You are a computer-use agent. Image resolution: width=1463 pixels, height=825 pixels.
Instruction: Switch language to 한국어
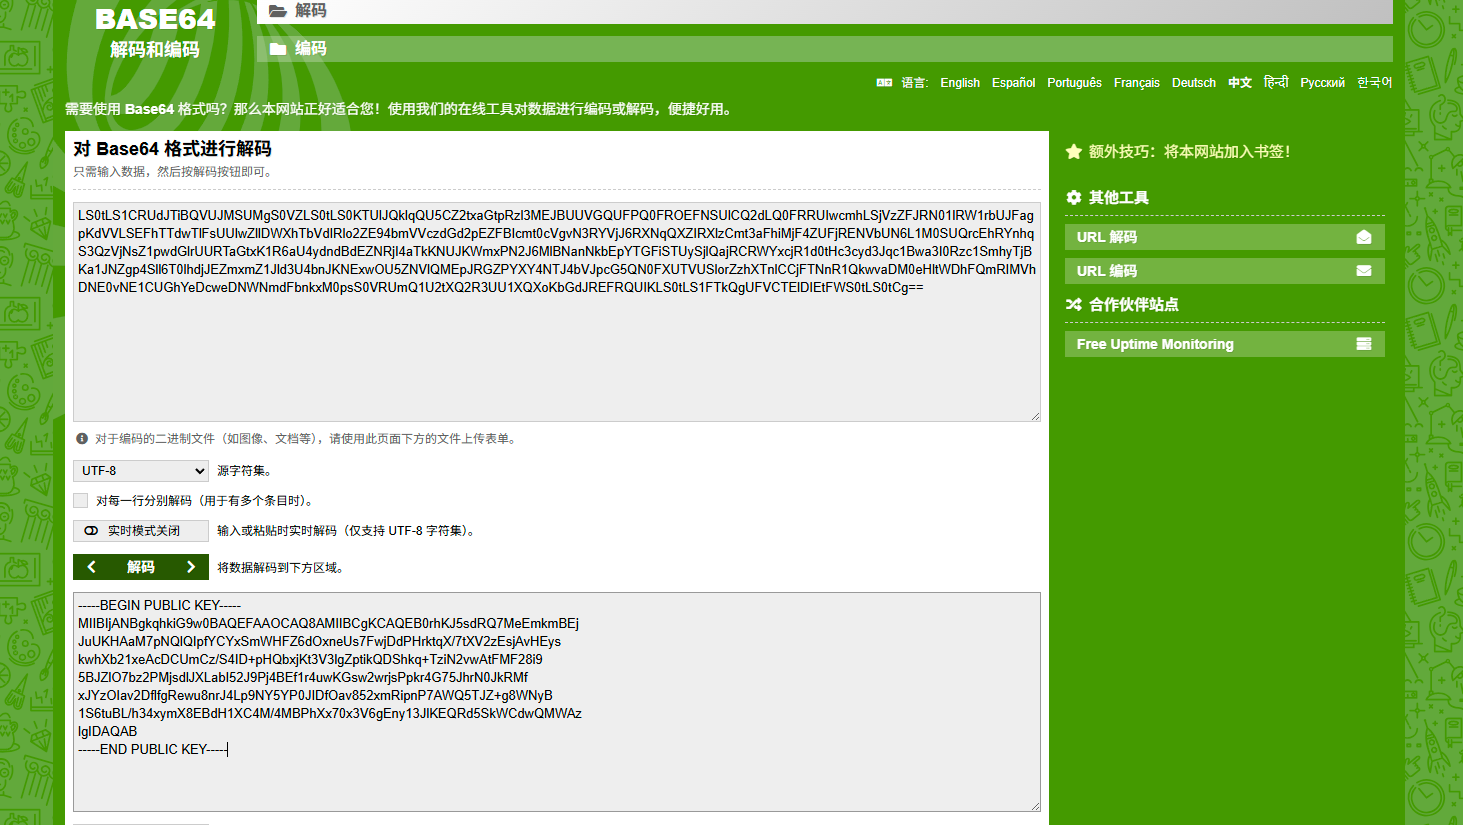point(1374,83)
